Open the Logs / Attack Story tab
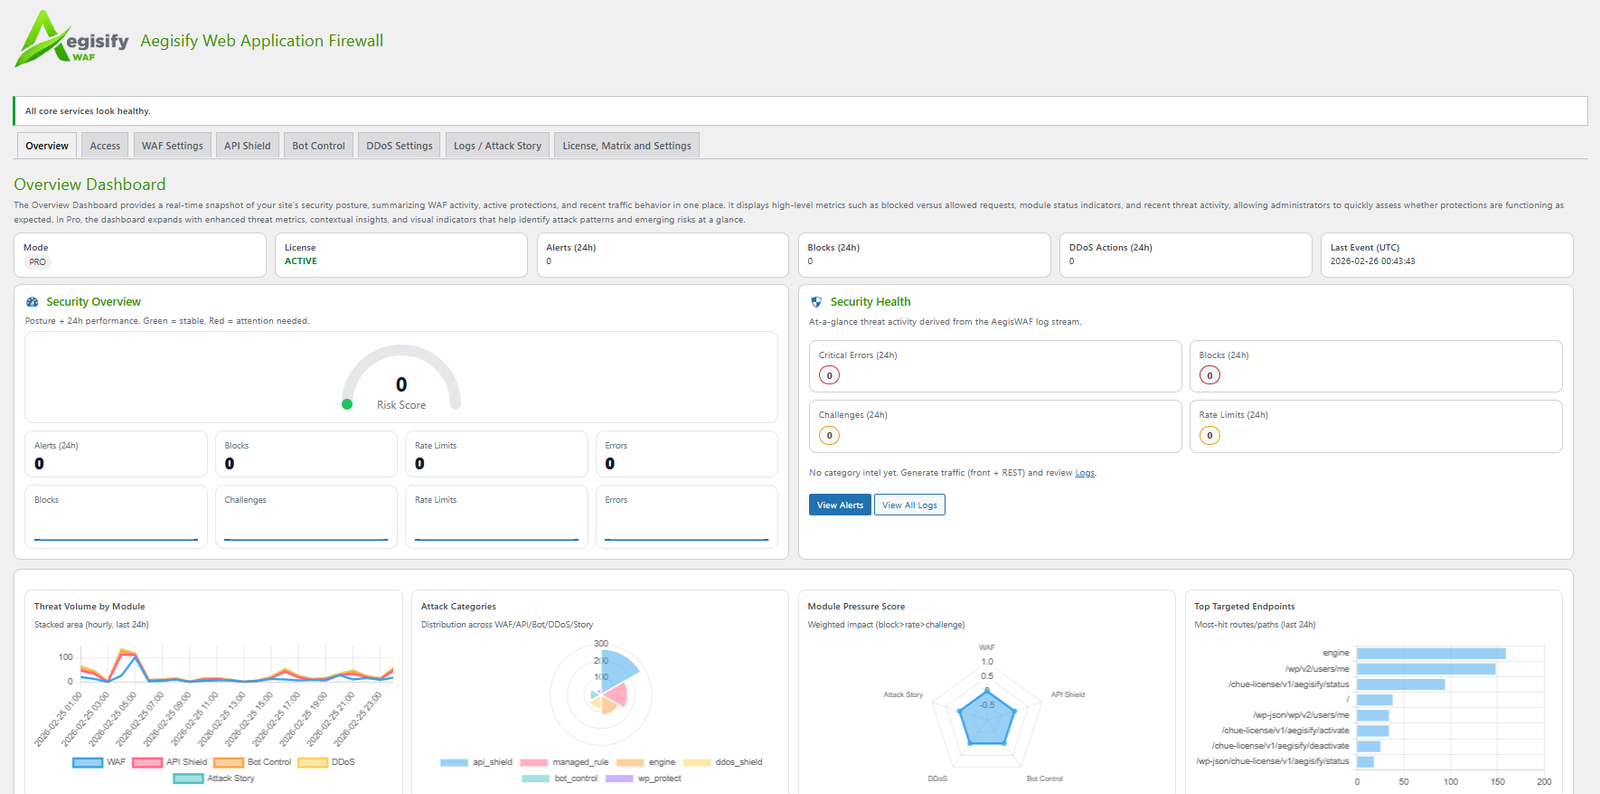1600x794 pixels. click(x=497, y=146)
